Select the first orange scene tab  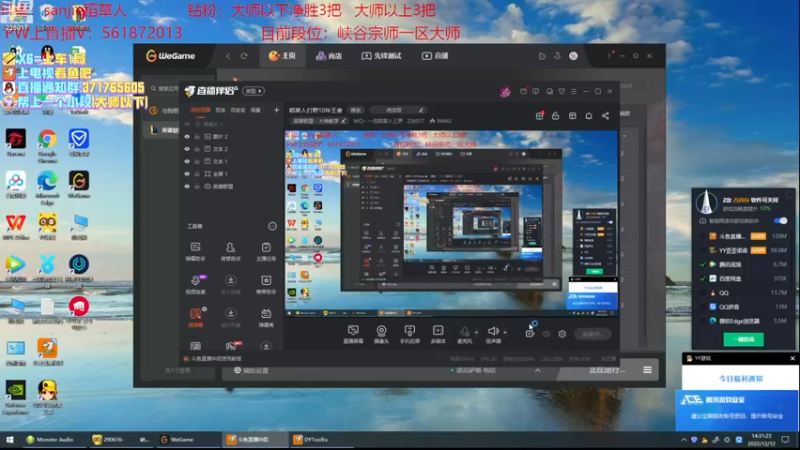pyautogui.click(x=201, y=110)
